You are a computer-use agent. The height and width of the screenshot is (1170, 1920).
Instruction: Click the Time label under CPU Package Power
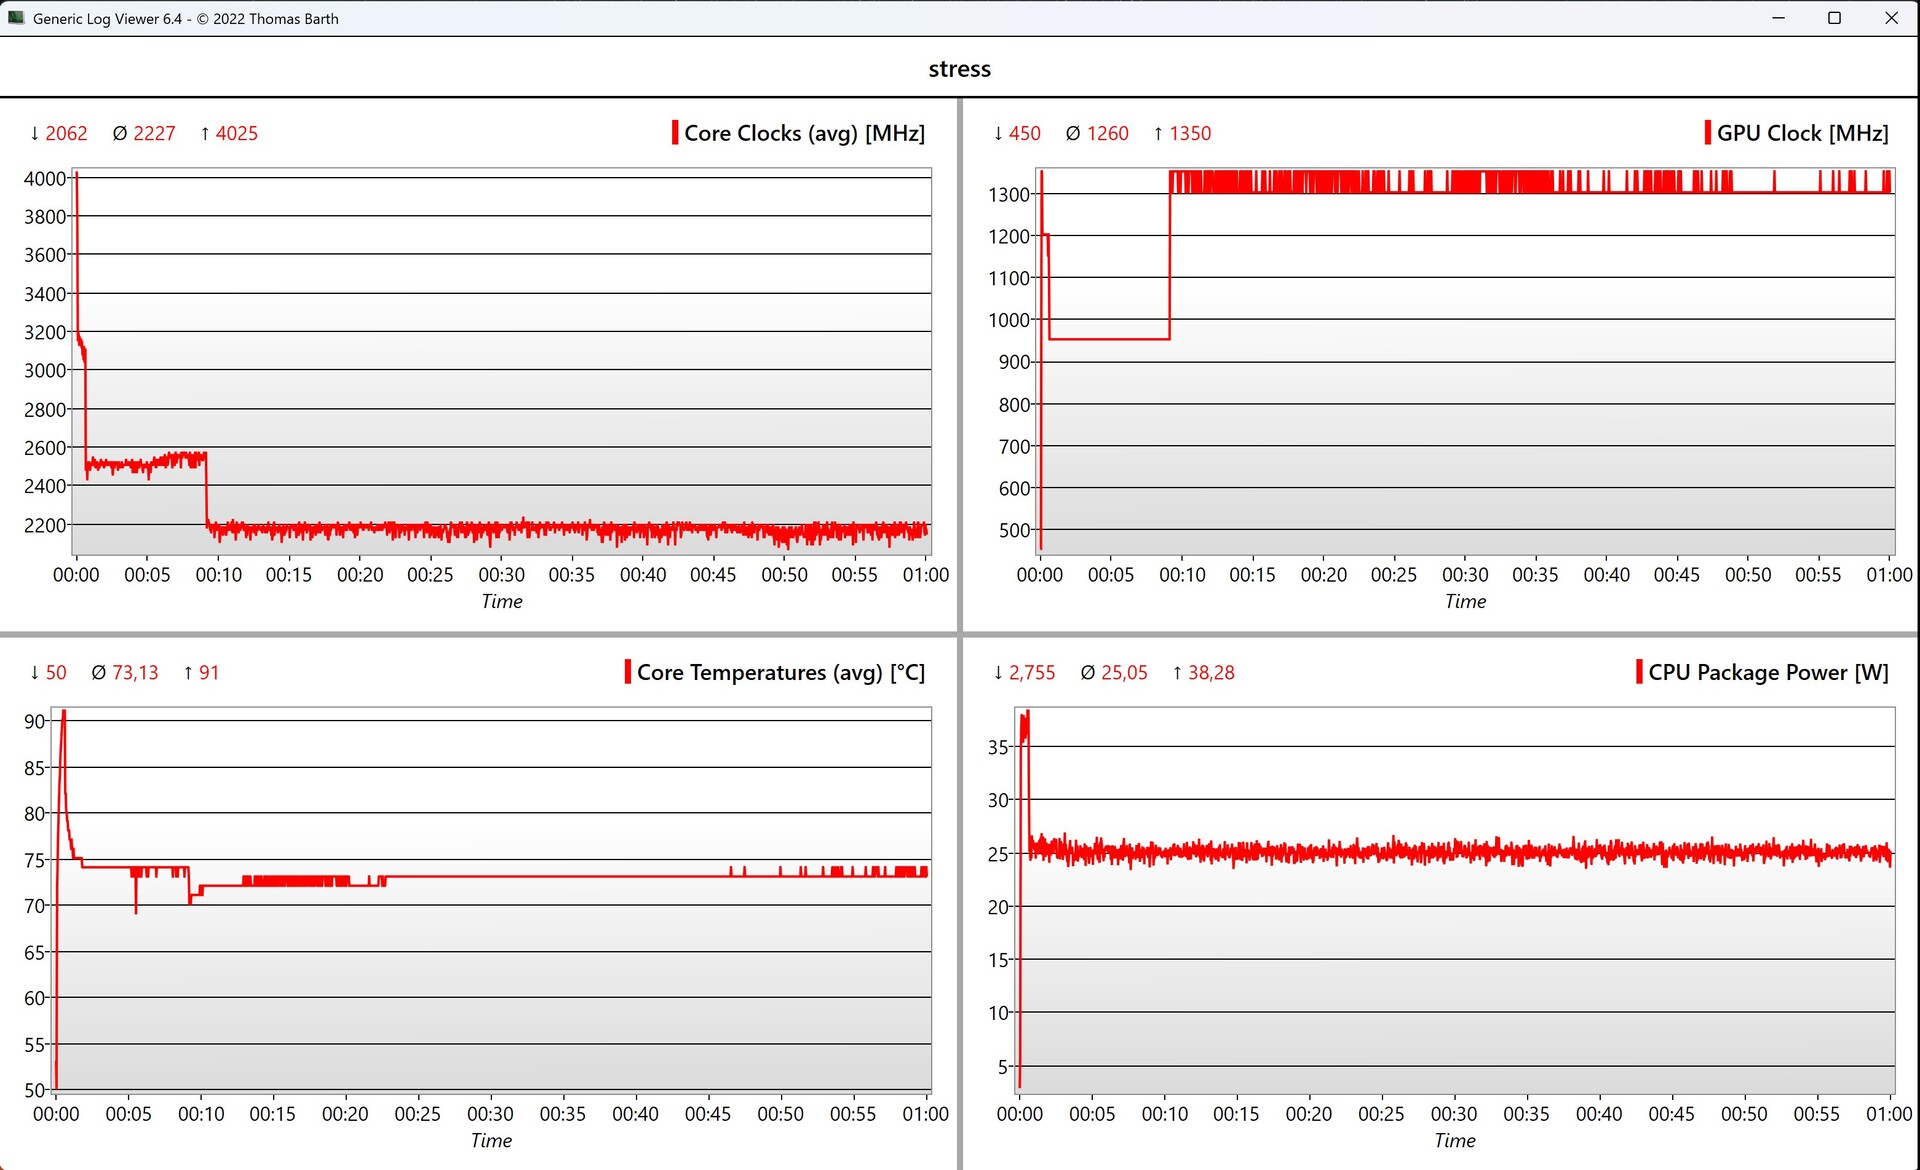[x=1454, y=1141]
